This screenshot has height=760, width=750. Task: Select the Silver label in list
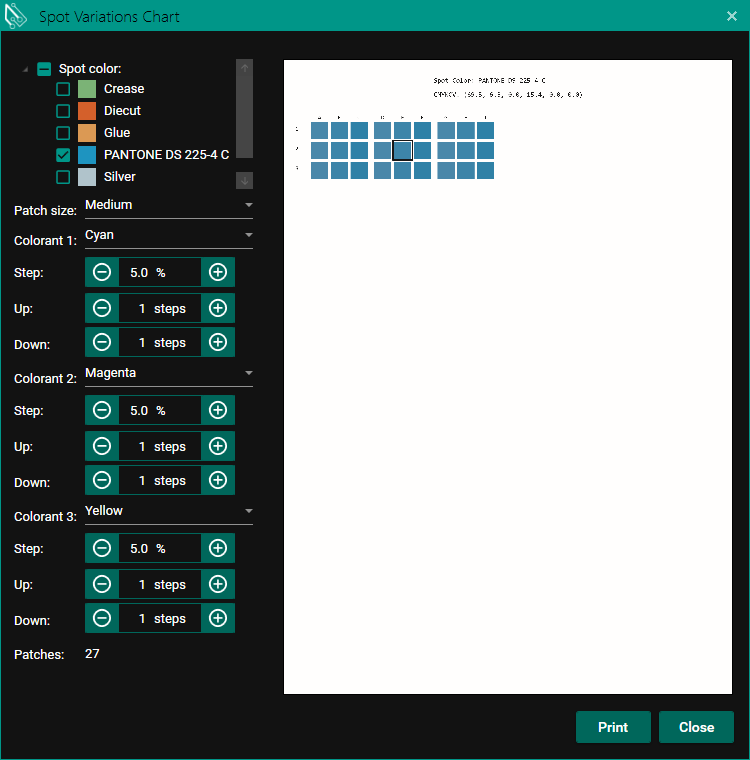(120, 177)
